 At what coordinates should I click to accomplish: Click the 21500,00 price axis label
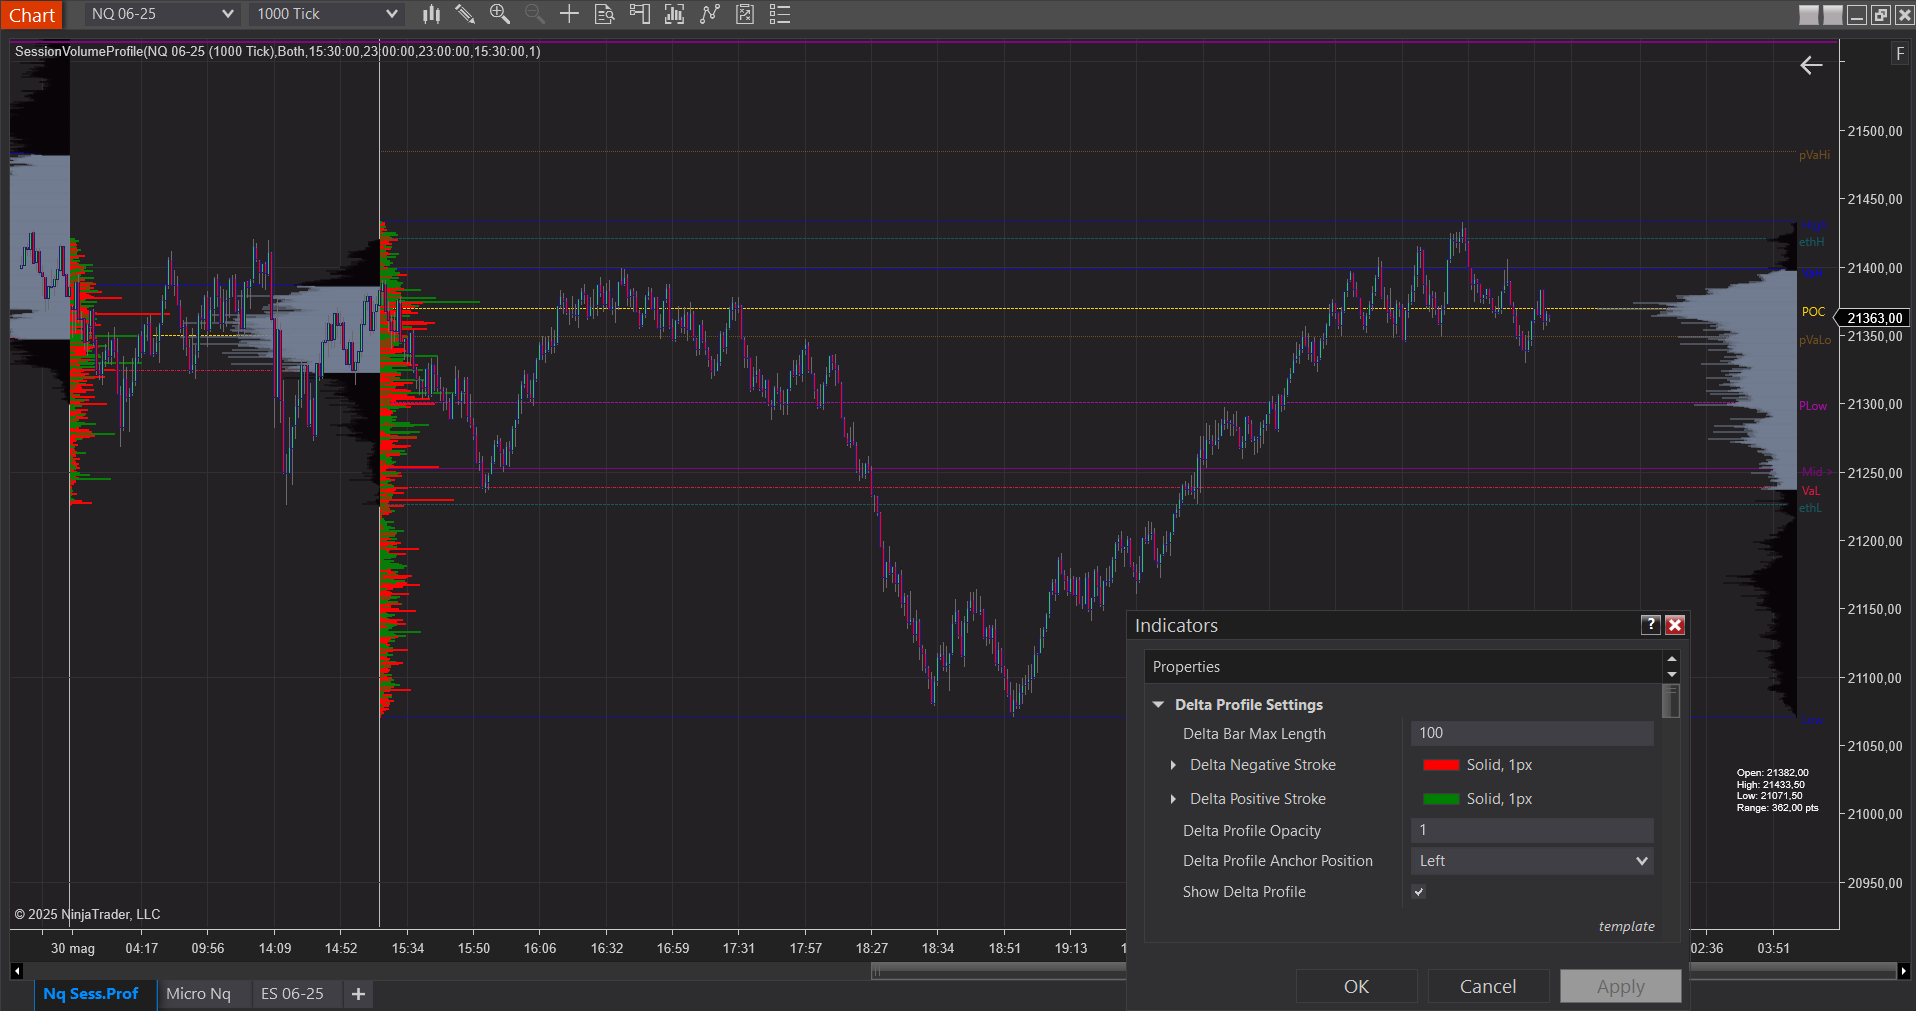(x=1875, y=131)
